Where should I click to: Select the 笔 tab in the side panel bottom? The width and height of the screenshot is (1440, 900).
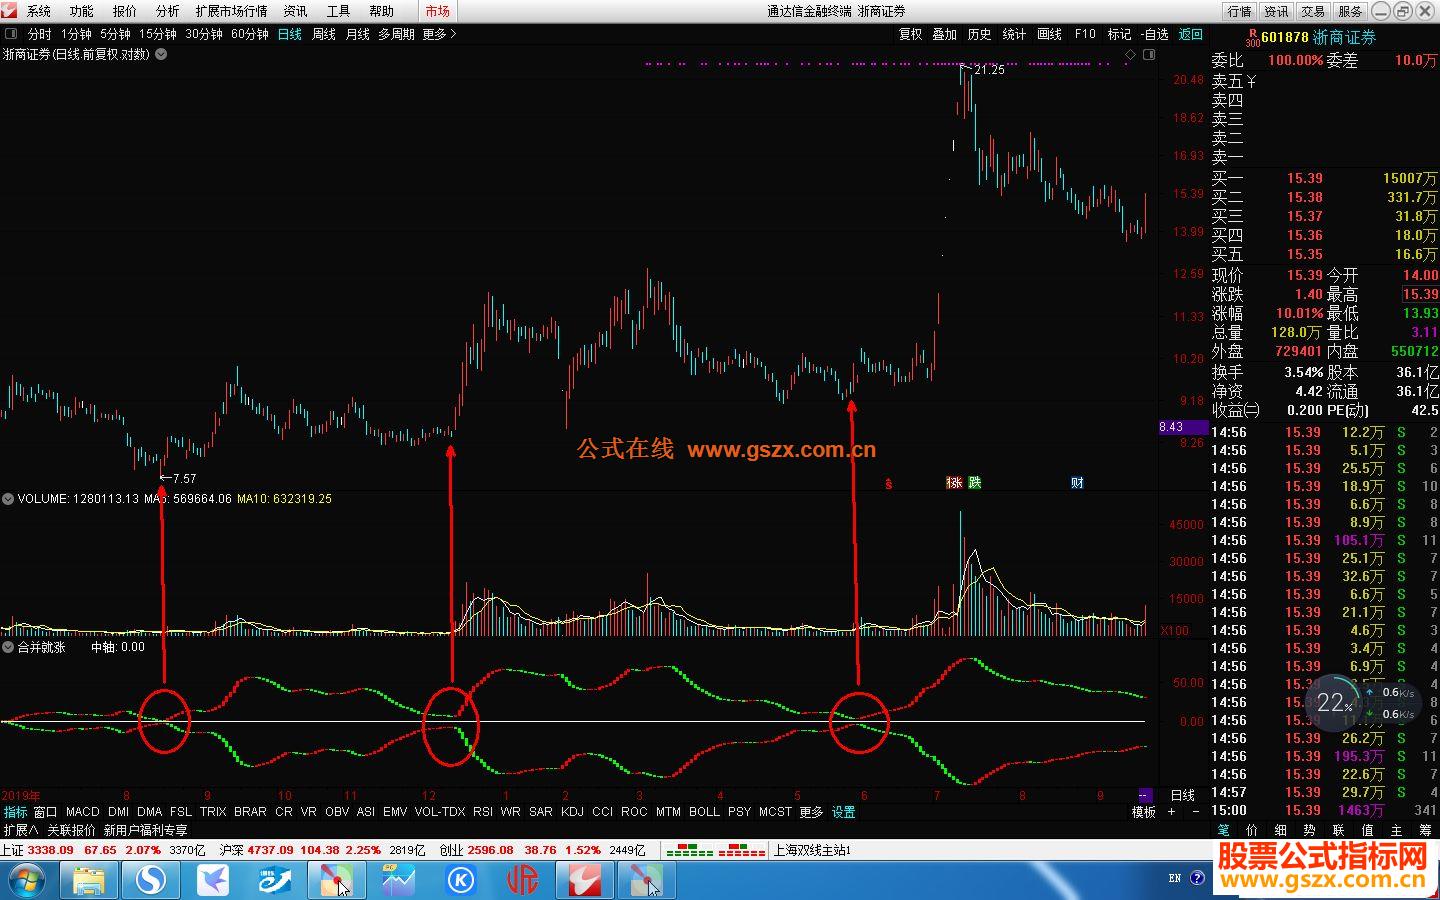coord(1223,830)
